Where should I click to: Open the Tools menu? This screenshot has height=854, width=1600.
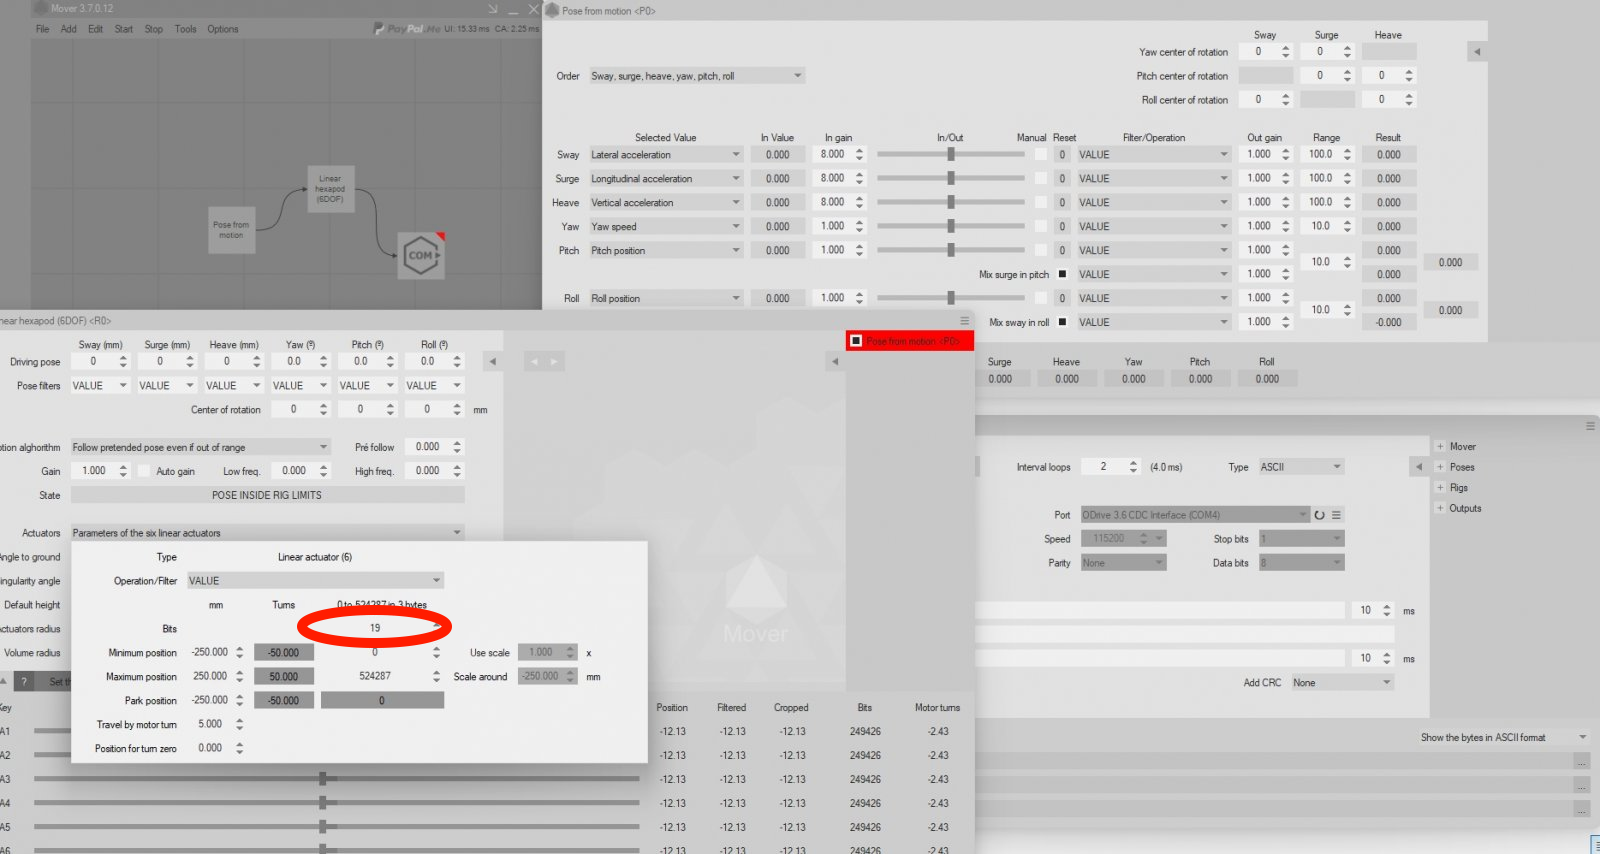(185, 29)
